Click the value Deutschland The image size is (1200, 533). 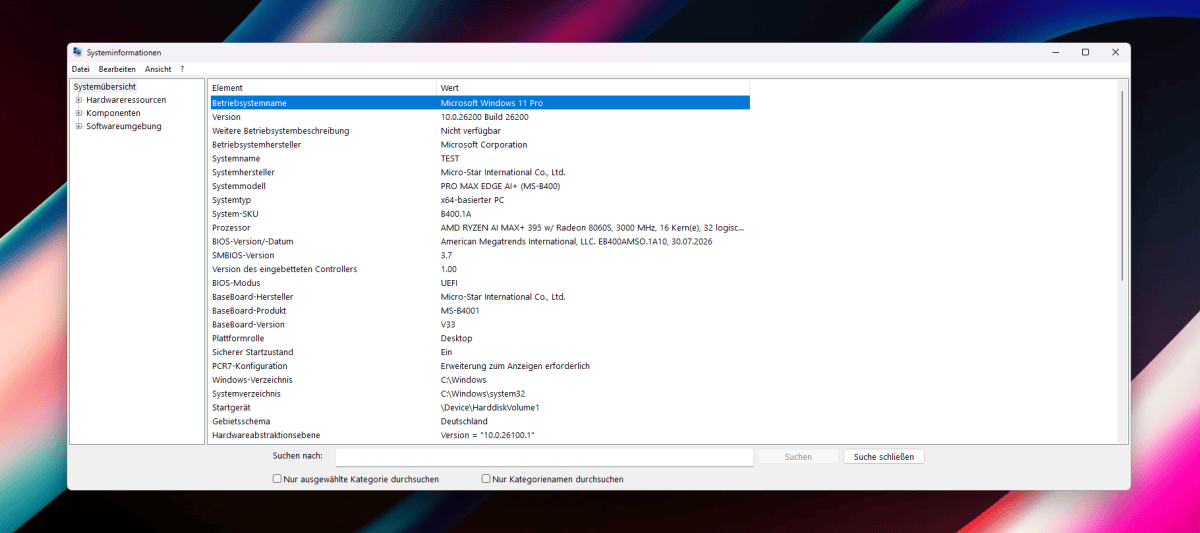[464, 421]
